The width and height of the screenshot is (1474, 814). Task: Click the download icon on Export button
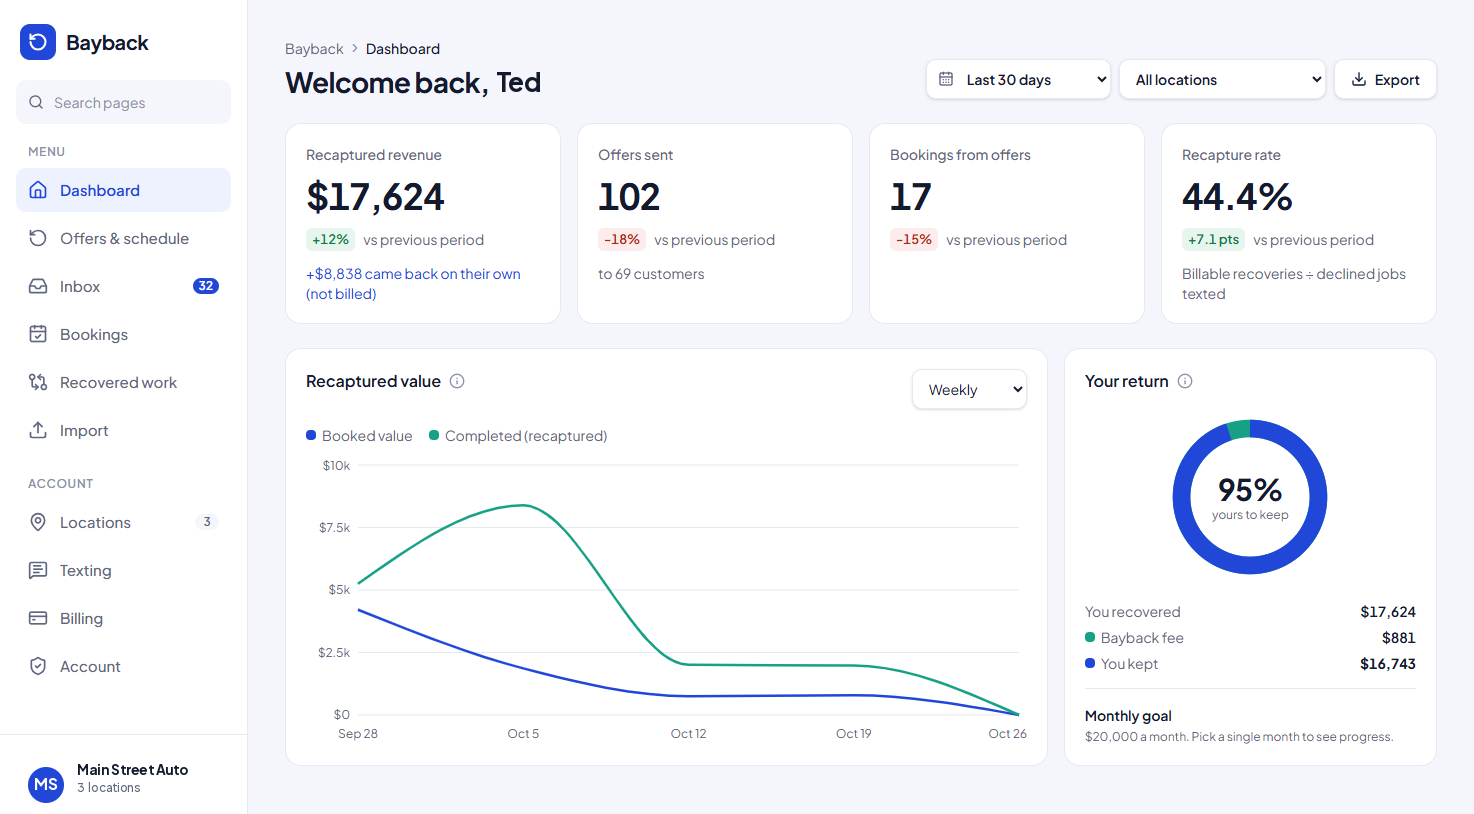click(1359, 79)
